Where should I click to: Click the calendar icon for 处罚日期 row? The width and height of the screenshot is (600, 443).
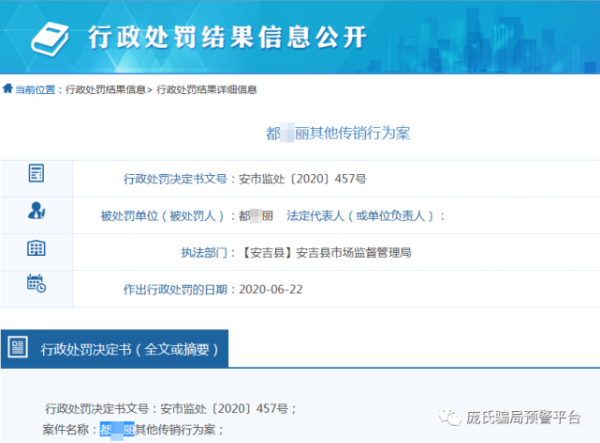pos(37,287)
